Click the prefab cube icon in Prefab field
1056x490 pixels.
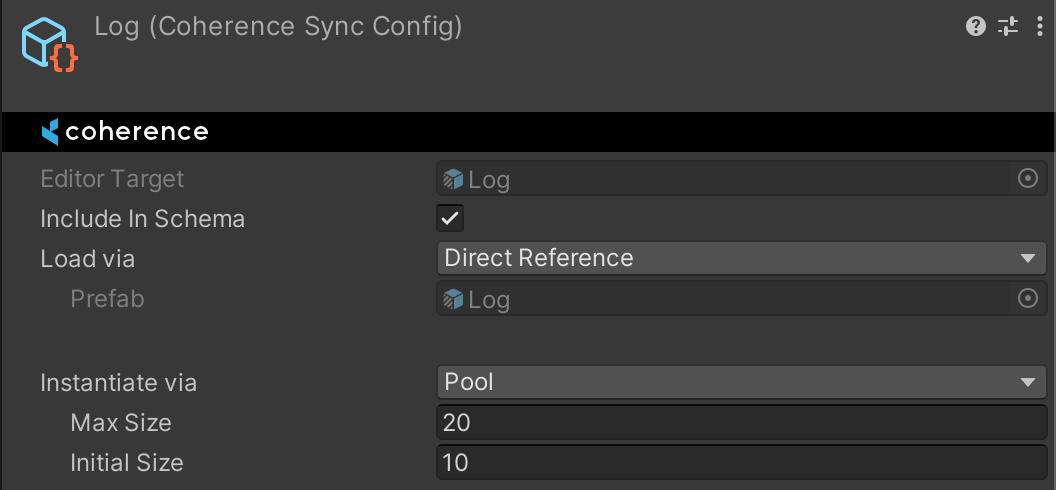(454, 299)
